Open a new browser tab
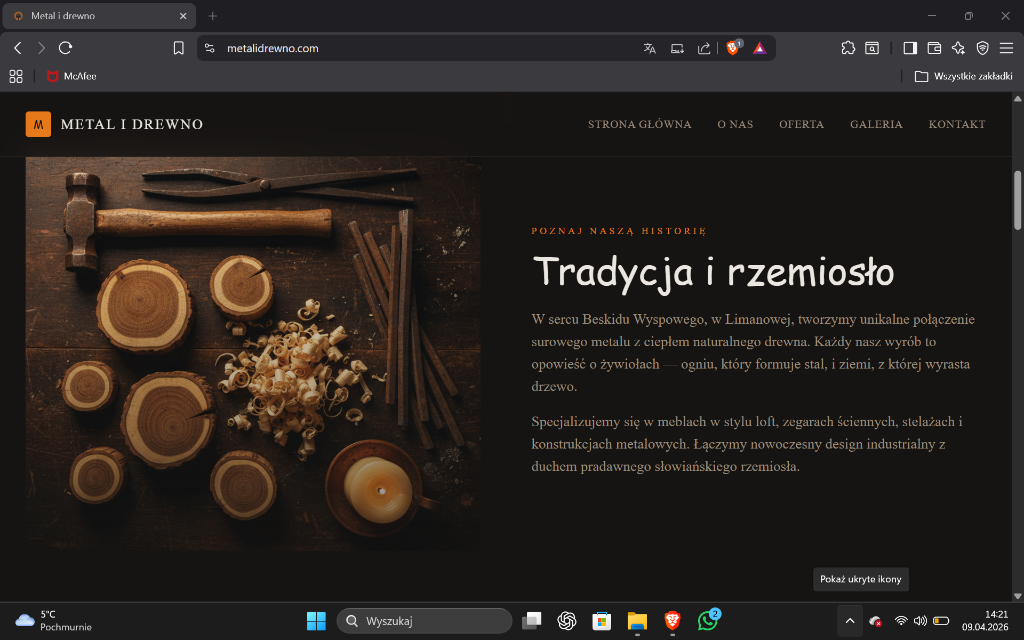 pos(212,16)
